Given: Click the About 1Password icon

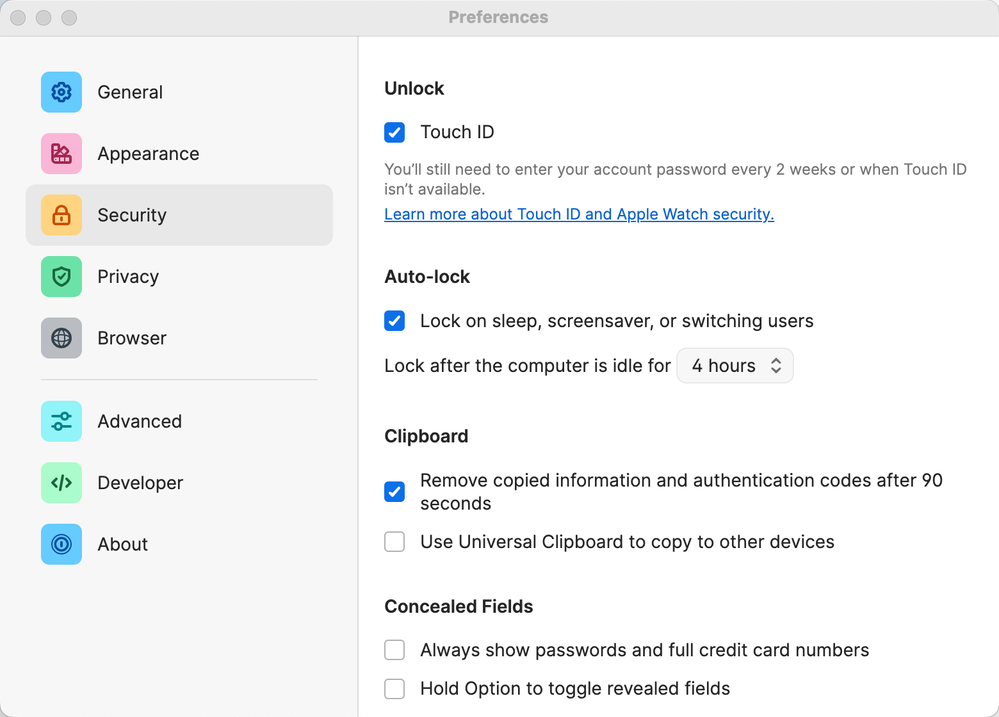Looking at the screenshot, I should pyautogui.click(x=61, y=544).
